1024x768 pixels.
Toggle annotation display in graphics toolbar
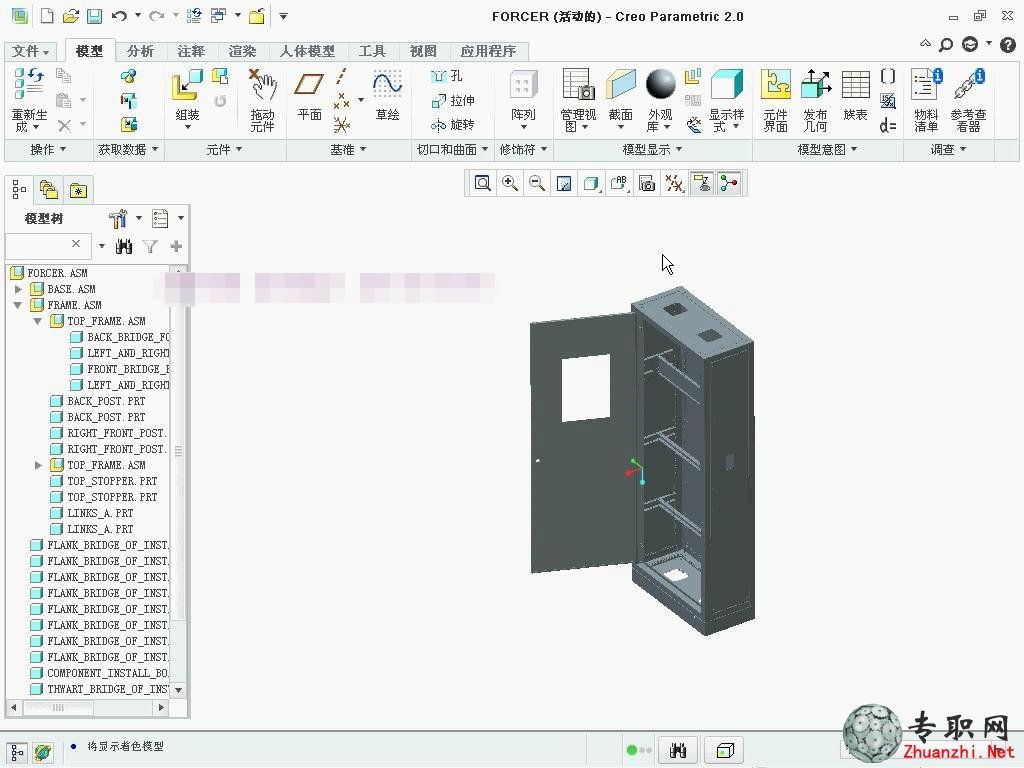pyautogui.click(x=702, y=184)
